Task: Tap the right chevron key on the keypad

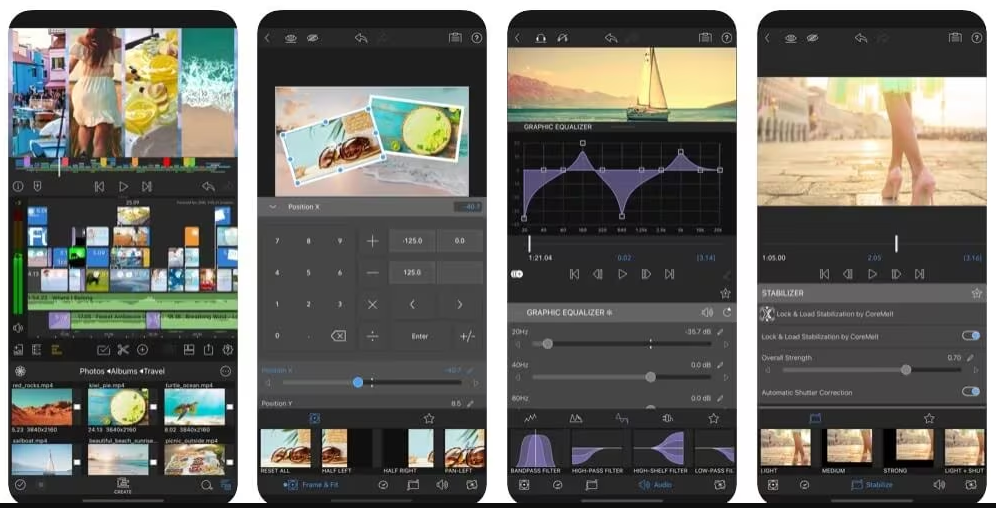Action: coord(460,305)
